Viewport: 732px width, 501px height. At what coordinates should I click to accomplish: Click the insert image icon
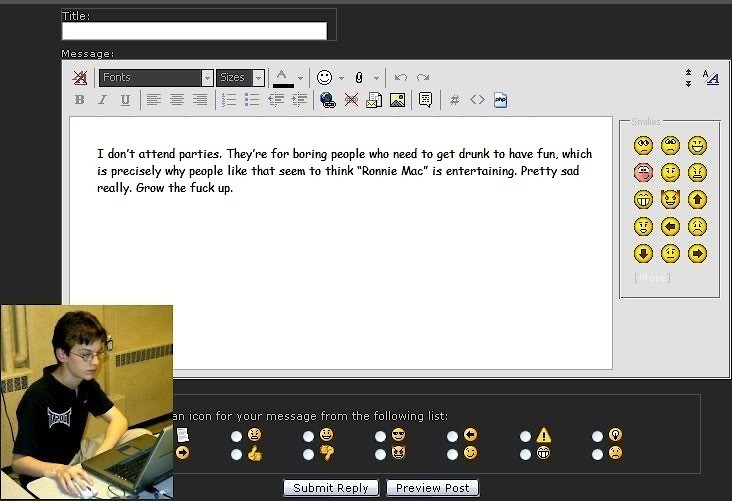click(397, 100)
